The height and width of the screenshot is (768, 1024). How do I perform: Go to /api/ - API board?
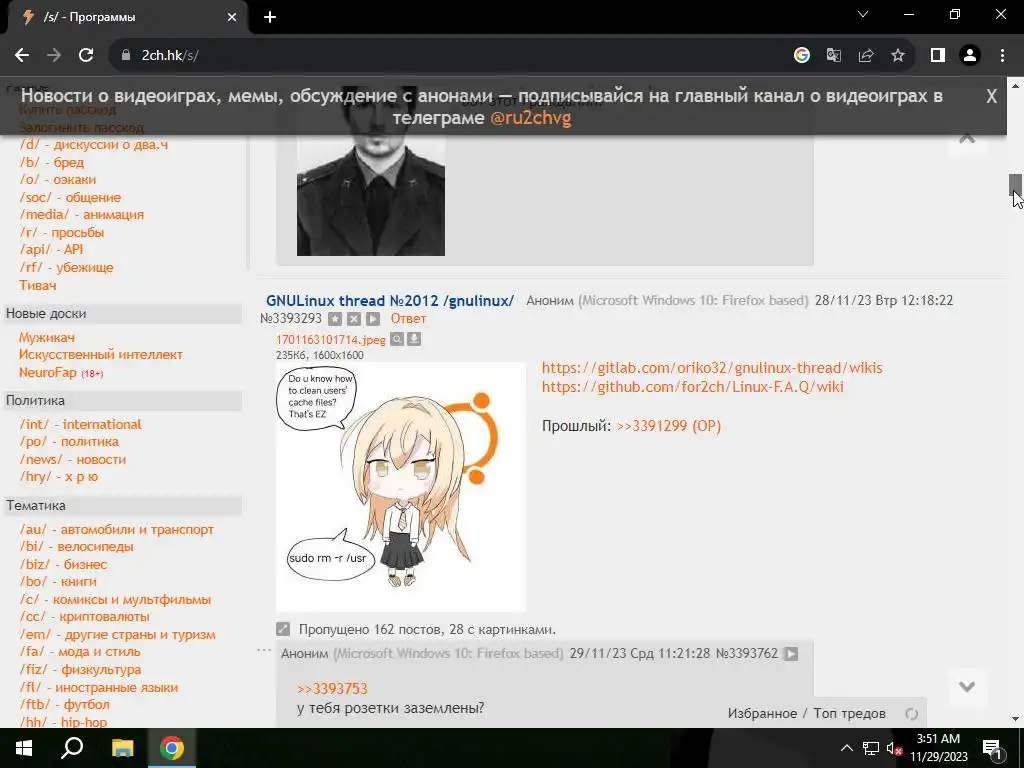(51, 249)
